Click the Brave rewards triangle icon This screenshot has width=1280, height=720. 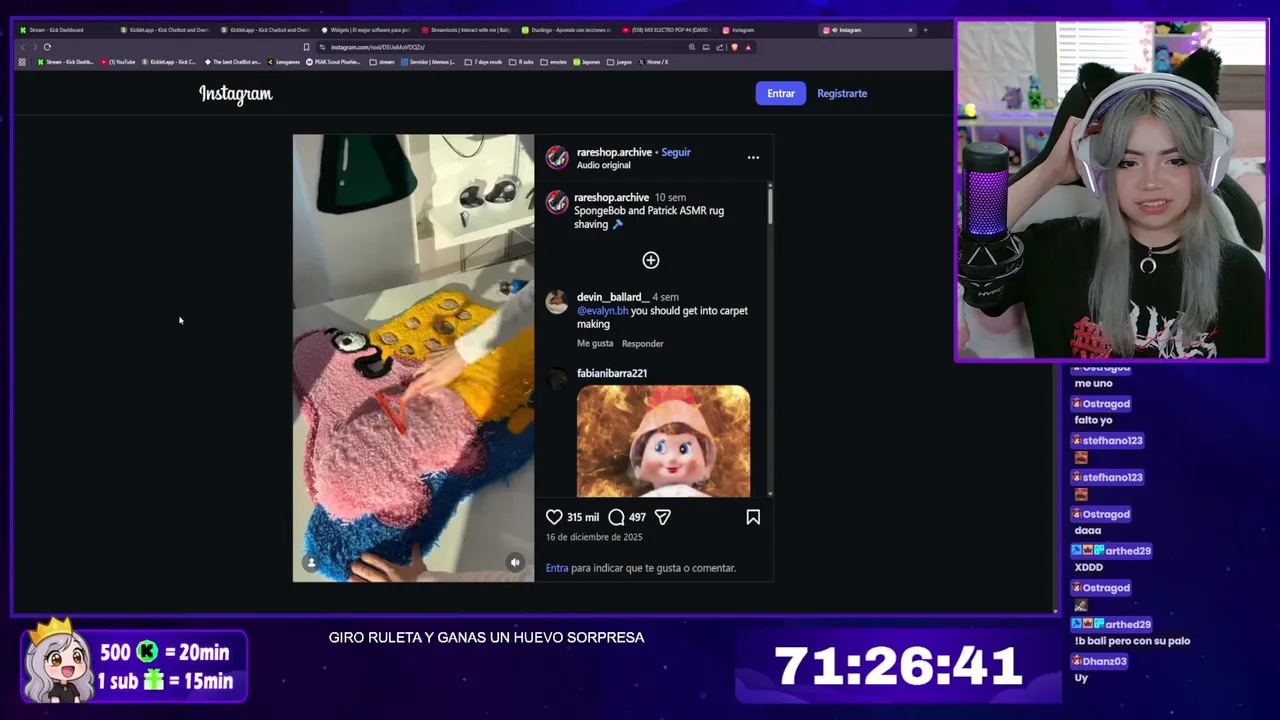748,47
